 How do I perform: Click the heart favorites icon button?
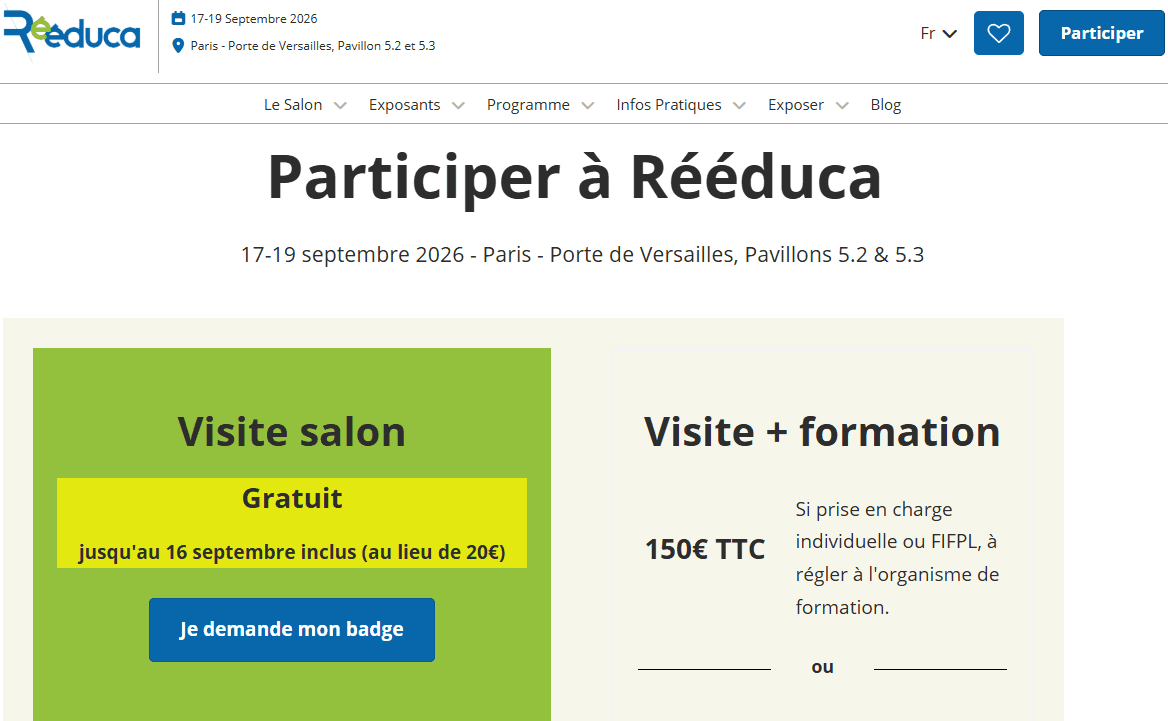pos(998,33)
